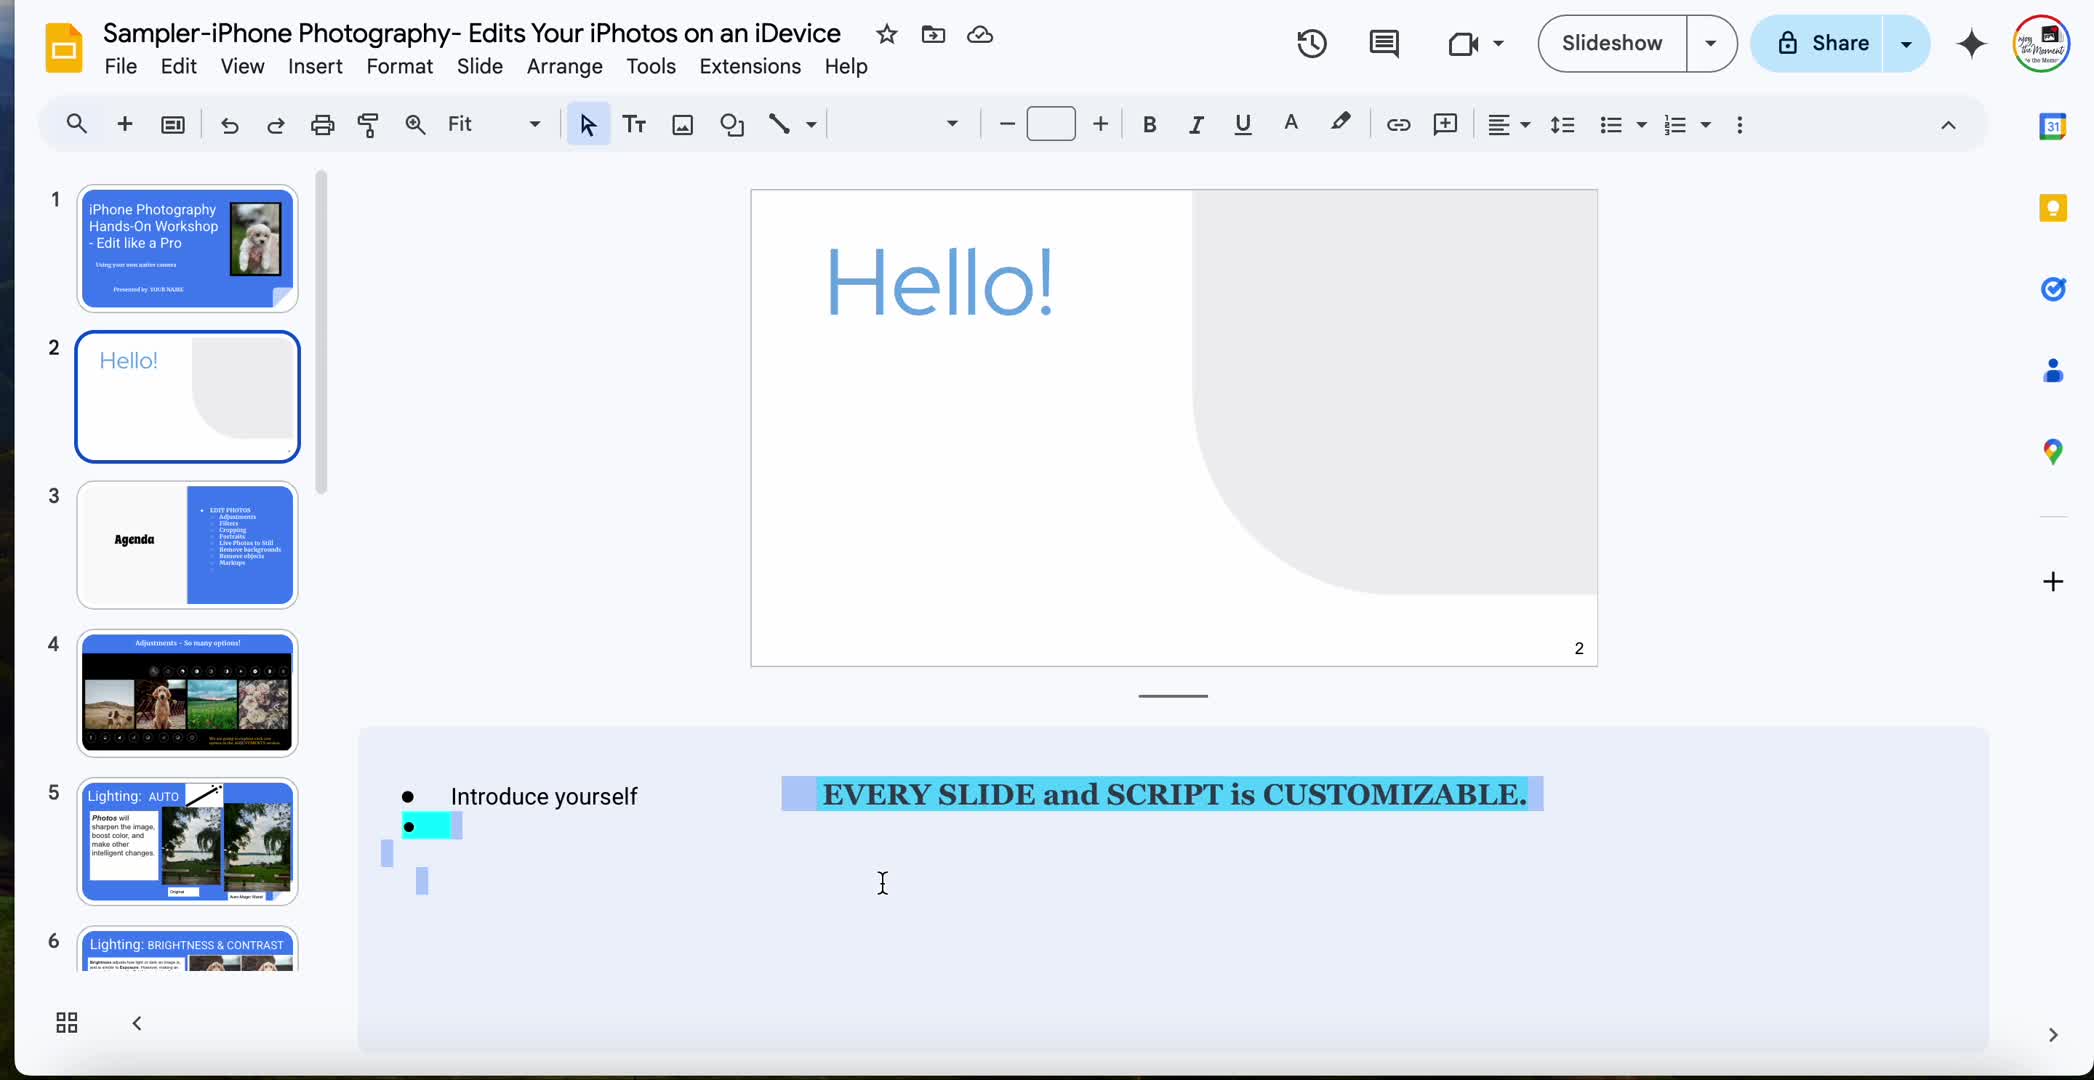Open Share options arrow

[x=1906, y=43]
